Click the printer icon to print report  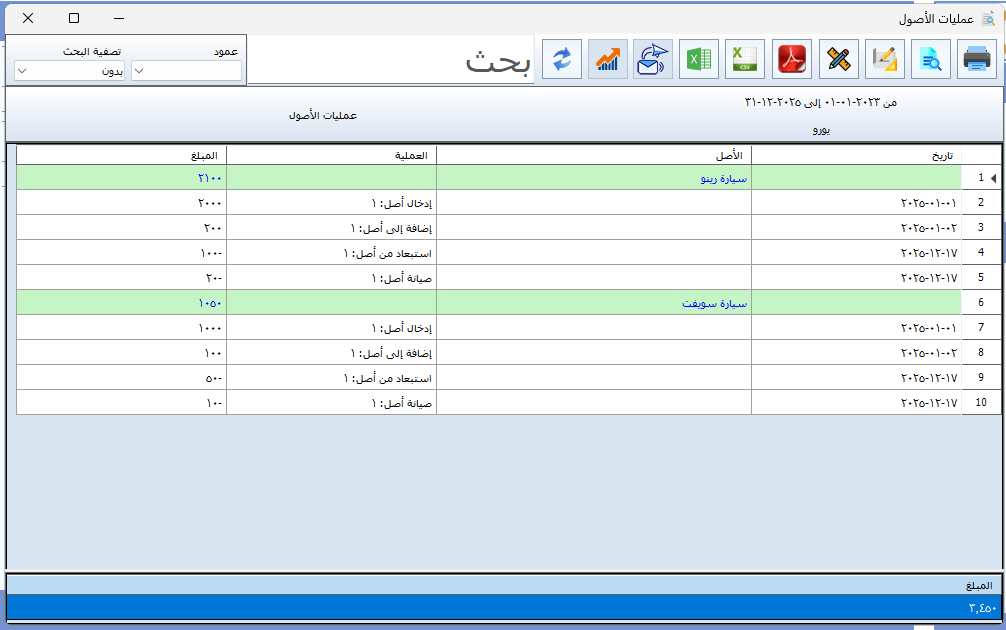pyautogui.click(x=976, y=60)
